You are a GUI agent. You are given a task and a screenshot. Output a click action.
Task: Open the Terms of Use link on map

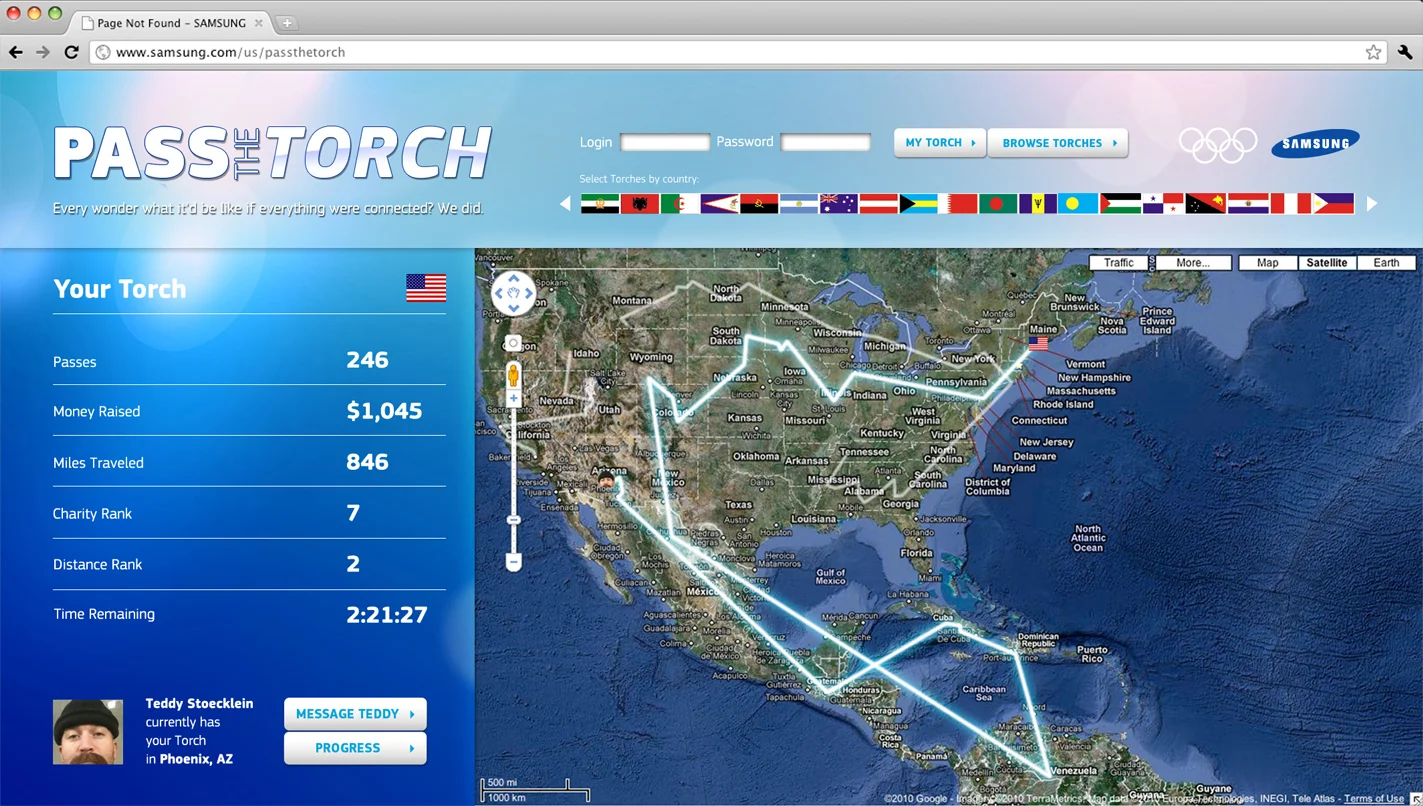(x=1374, y=799)
